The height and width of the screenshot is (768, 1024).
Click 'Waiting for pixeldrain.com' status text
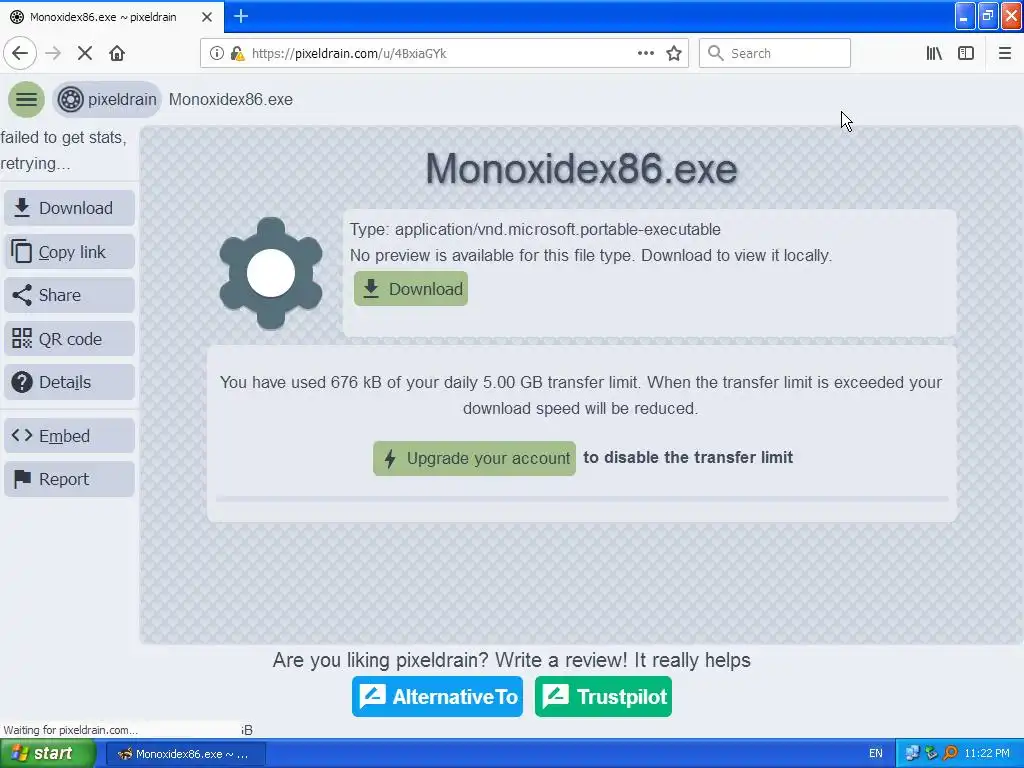[x=71, y=730]
